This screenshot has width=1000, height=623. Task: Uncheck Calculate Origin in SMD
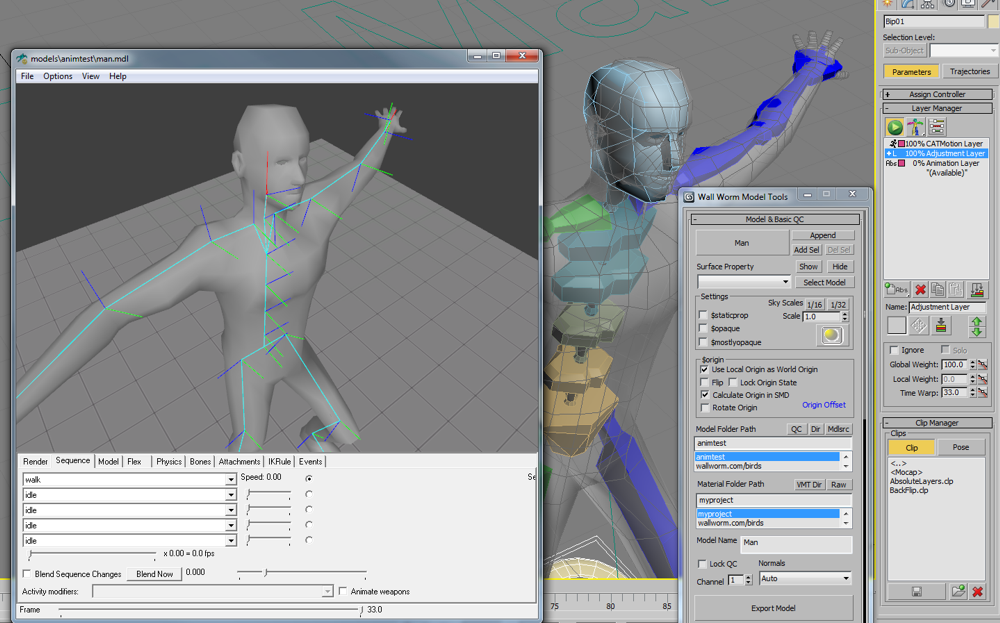[x=704, y=395]
